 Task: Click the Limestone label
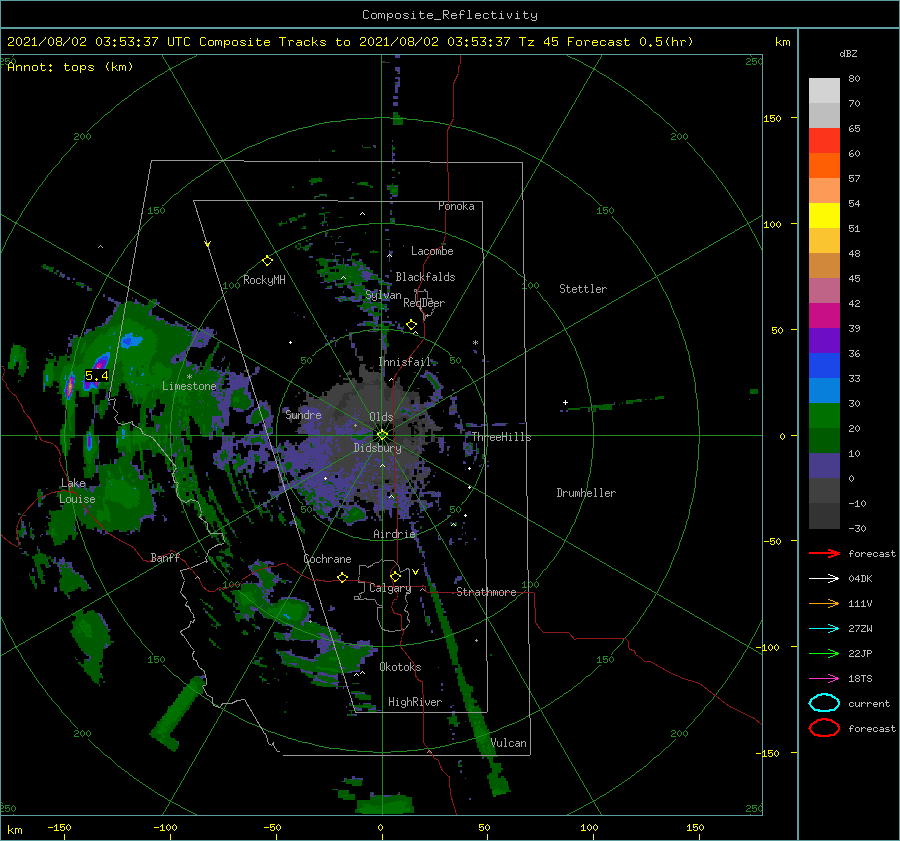(189, 386)
